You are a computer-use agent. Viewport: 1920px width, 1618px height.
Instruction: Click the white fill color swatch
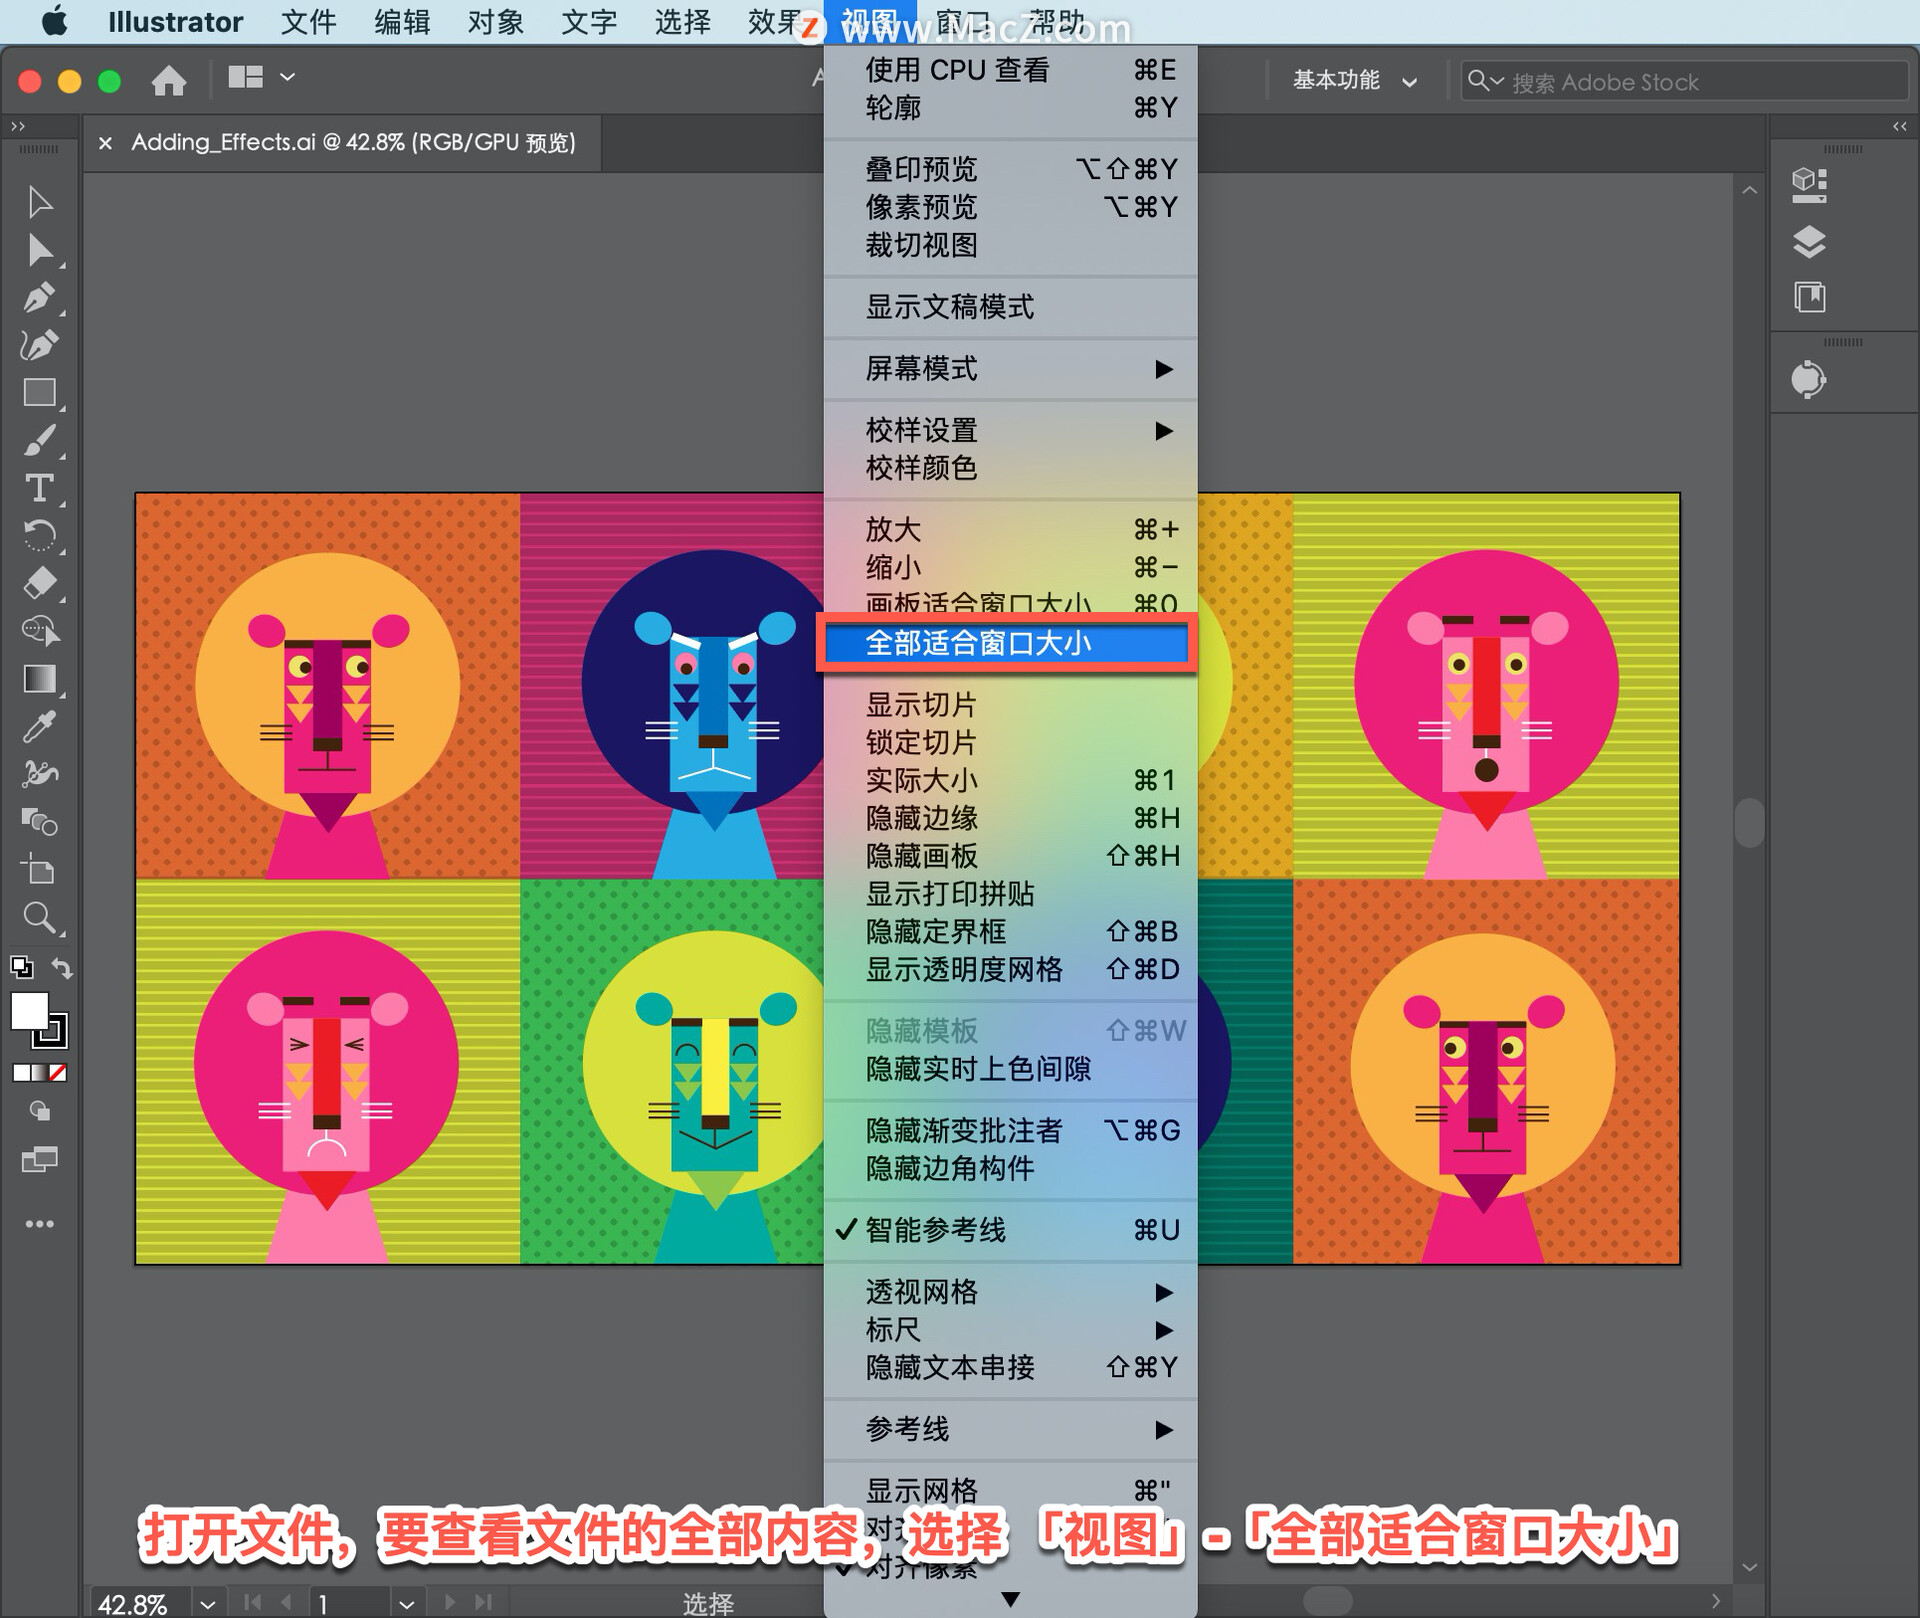coord(29,1011)
